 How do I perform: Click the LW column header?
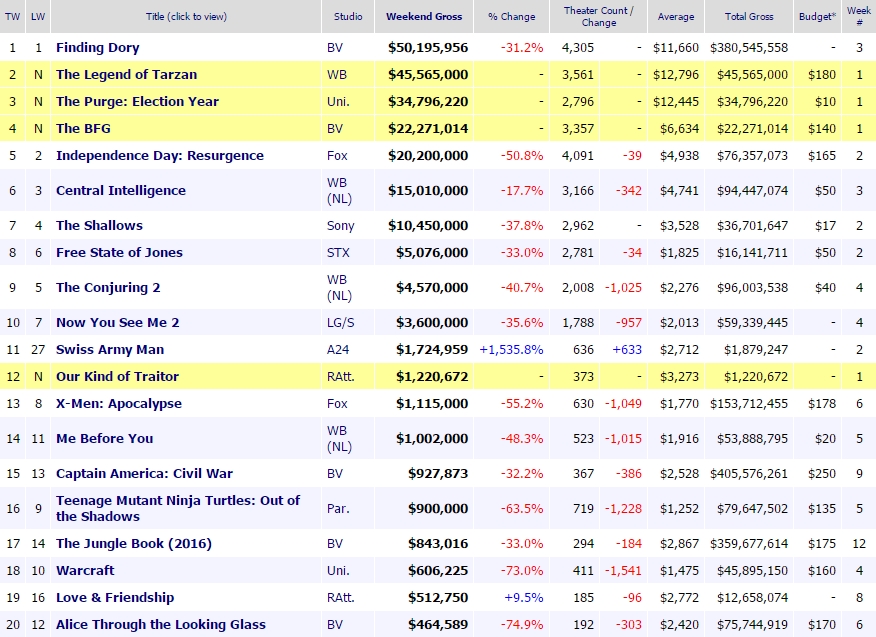pos(38,16)
